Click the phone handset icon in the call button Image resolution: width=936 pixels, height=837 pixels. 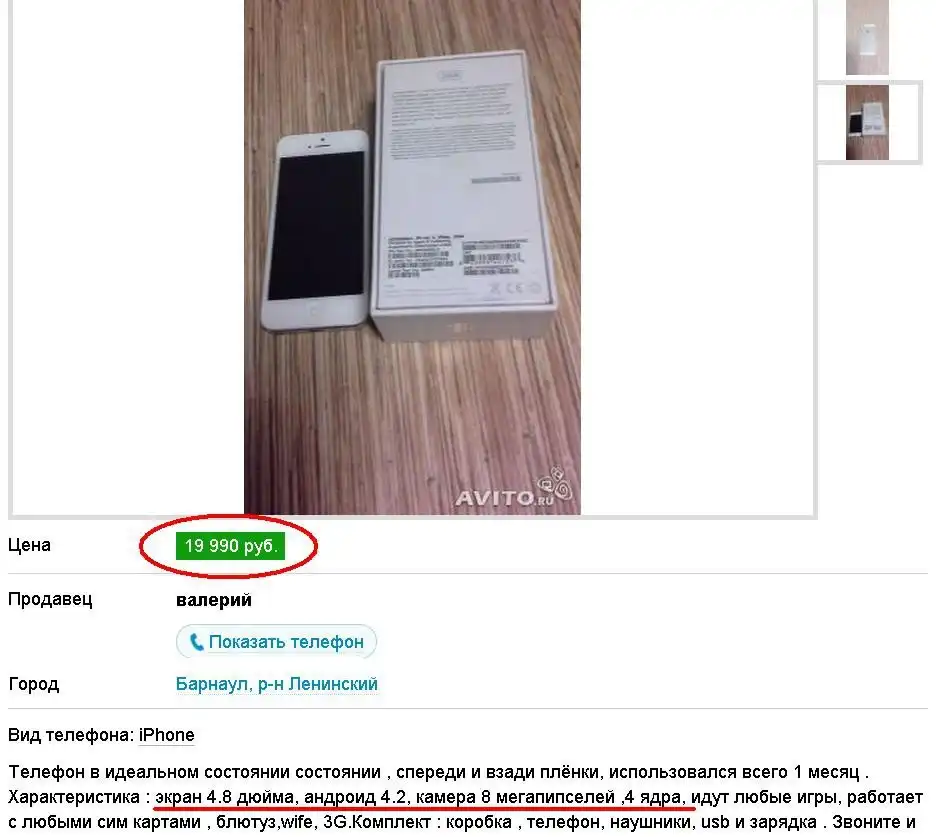[x=196, y=642]
